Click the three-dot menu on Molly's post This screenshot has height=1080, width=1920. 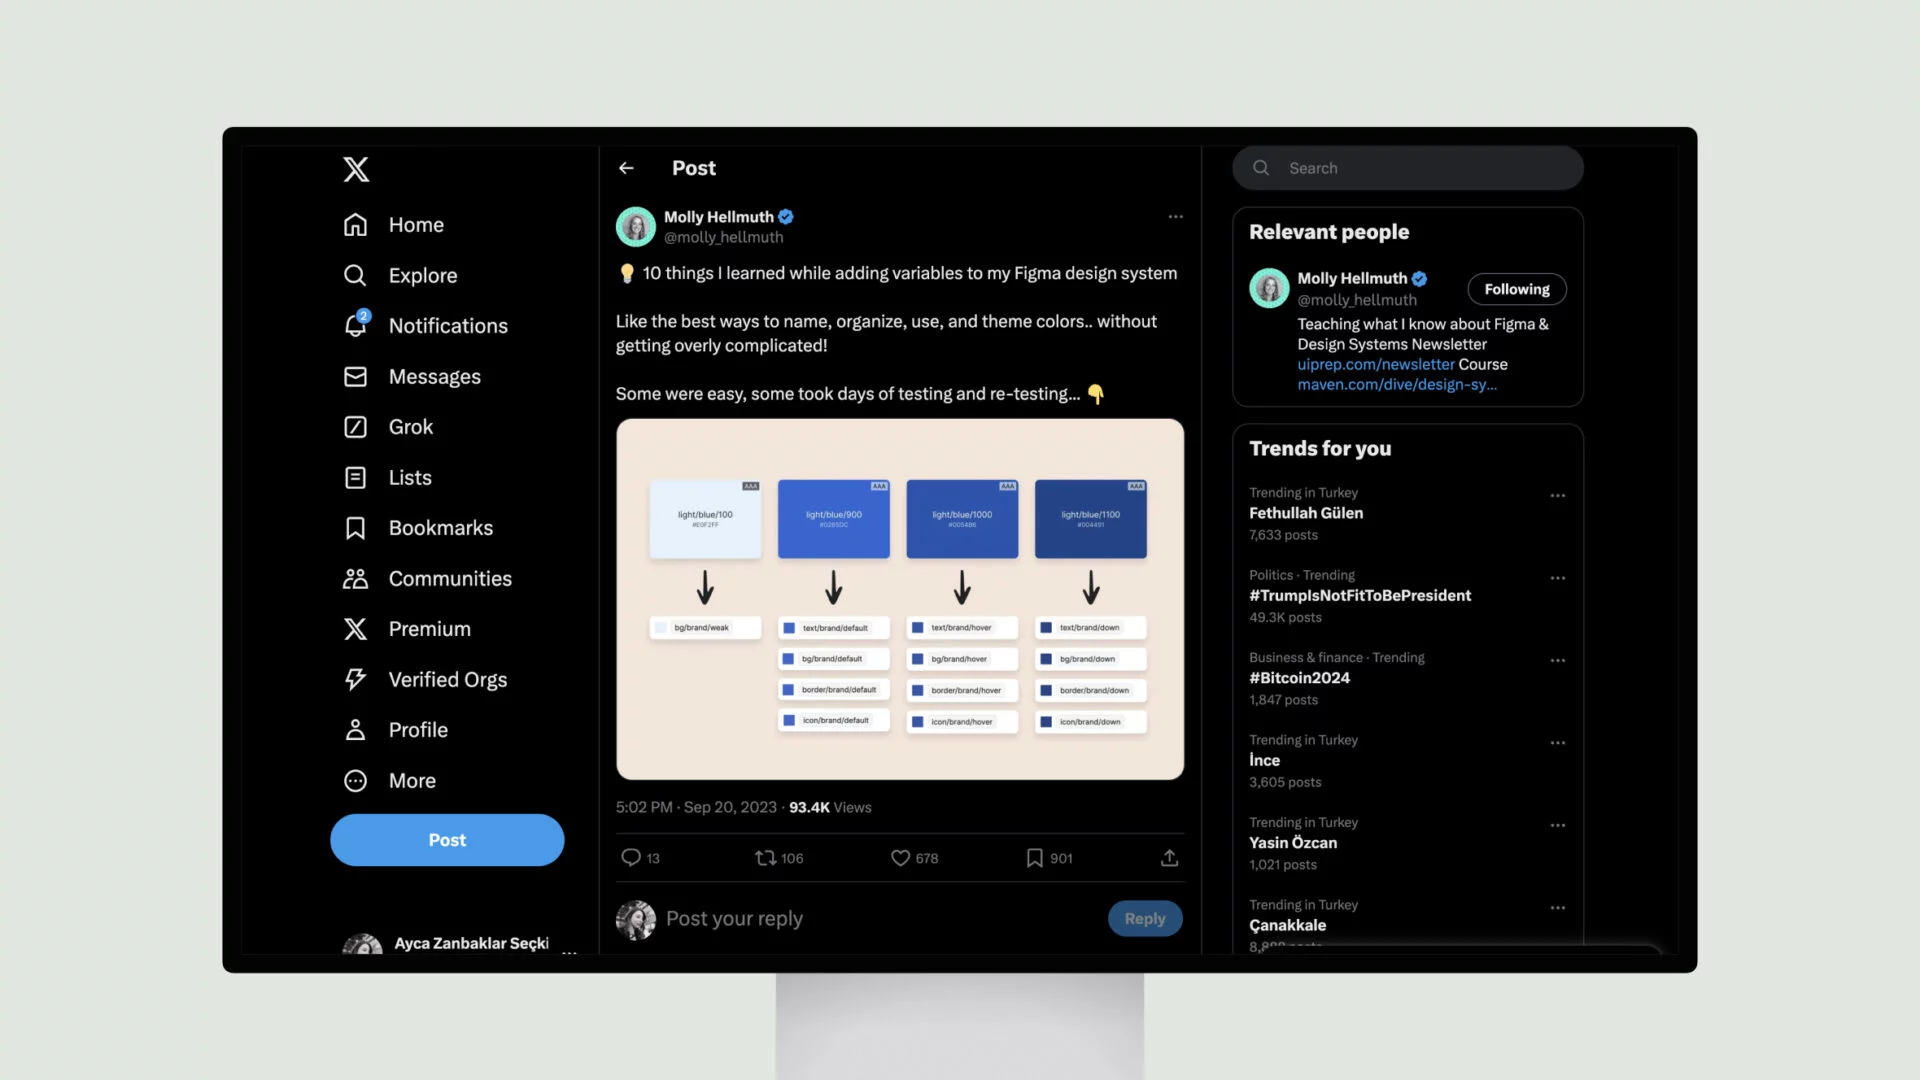(1175, 216)
